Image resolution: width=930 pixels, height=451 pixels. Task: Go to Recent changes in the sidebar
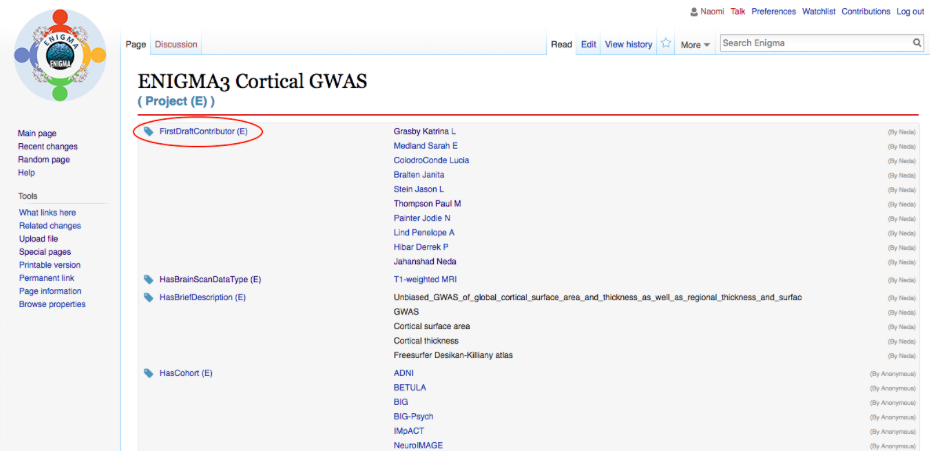(46, 146)
